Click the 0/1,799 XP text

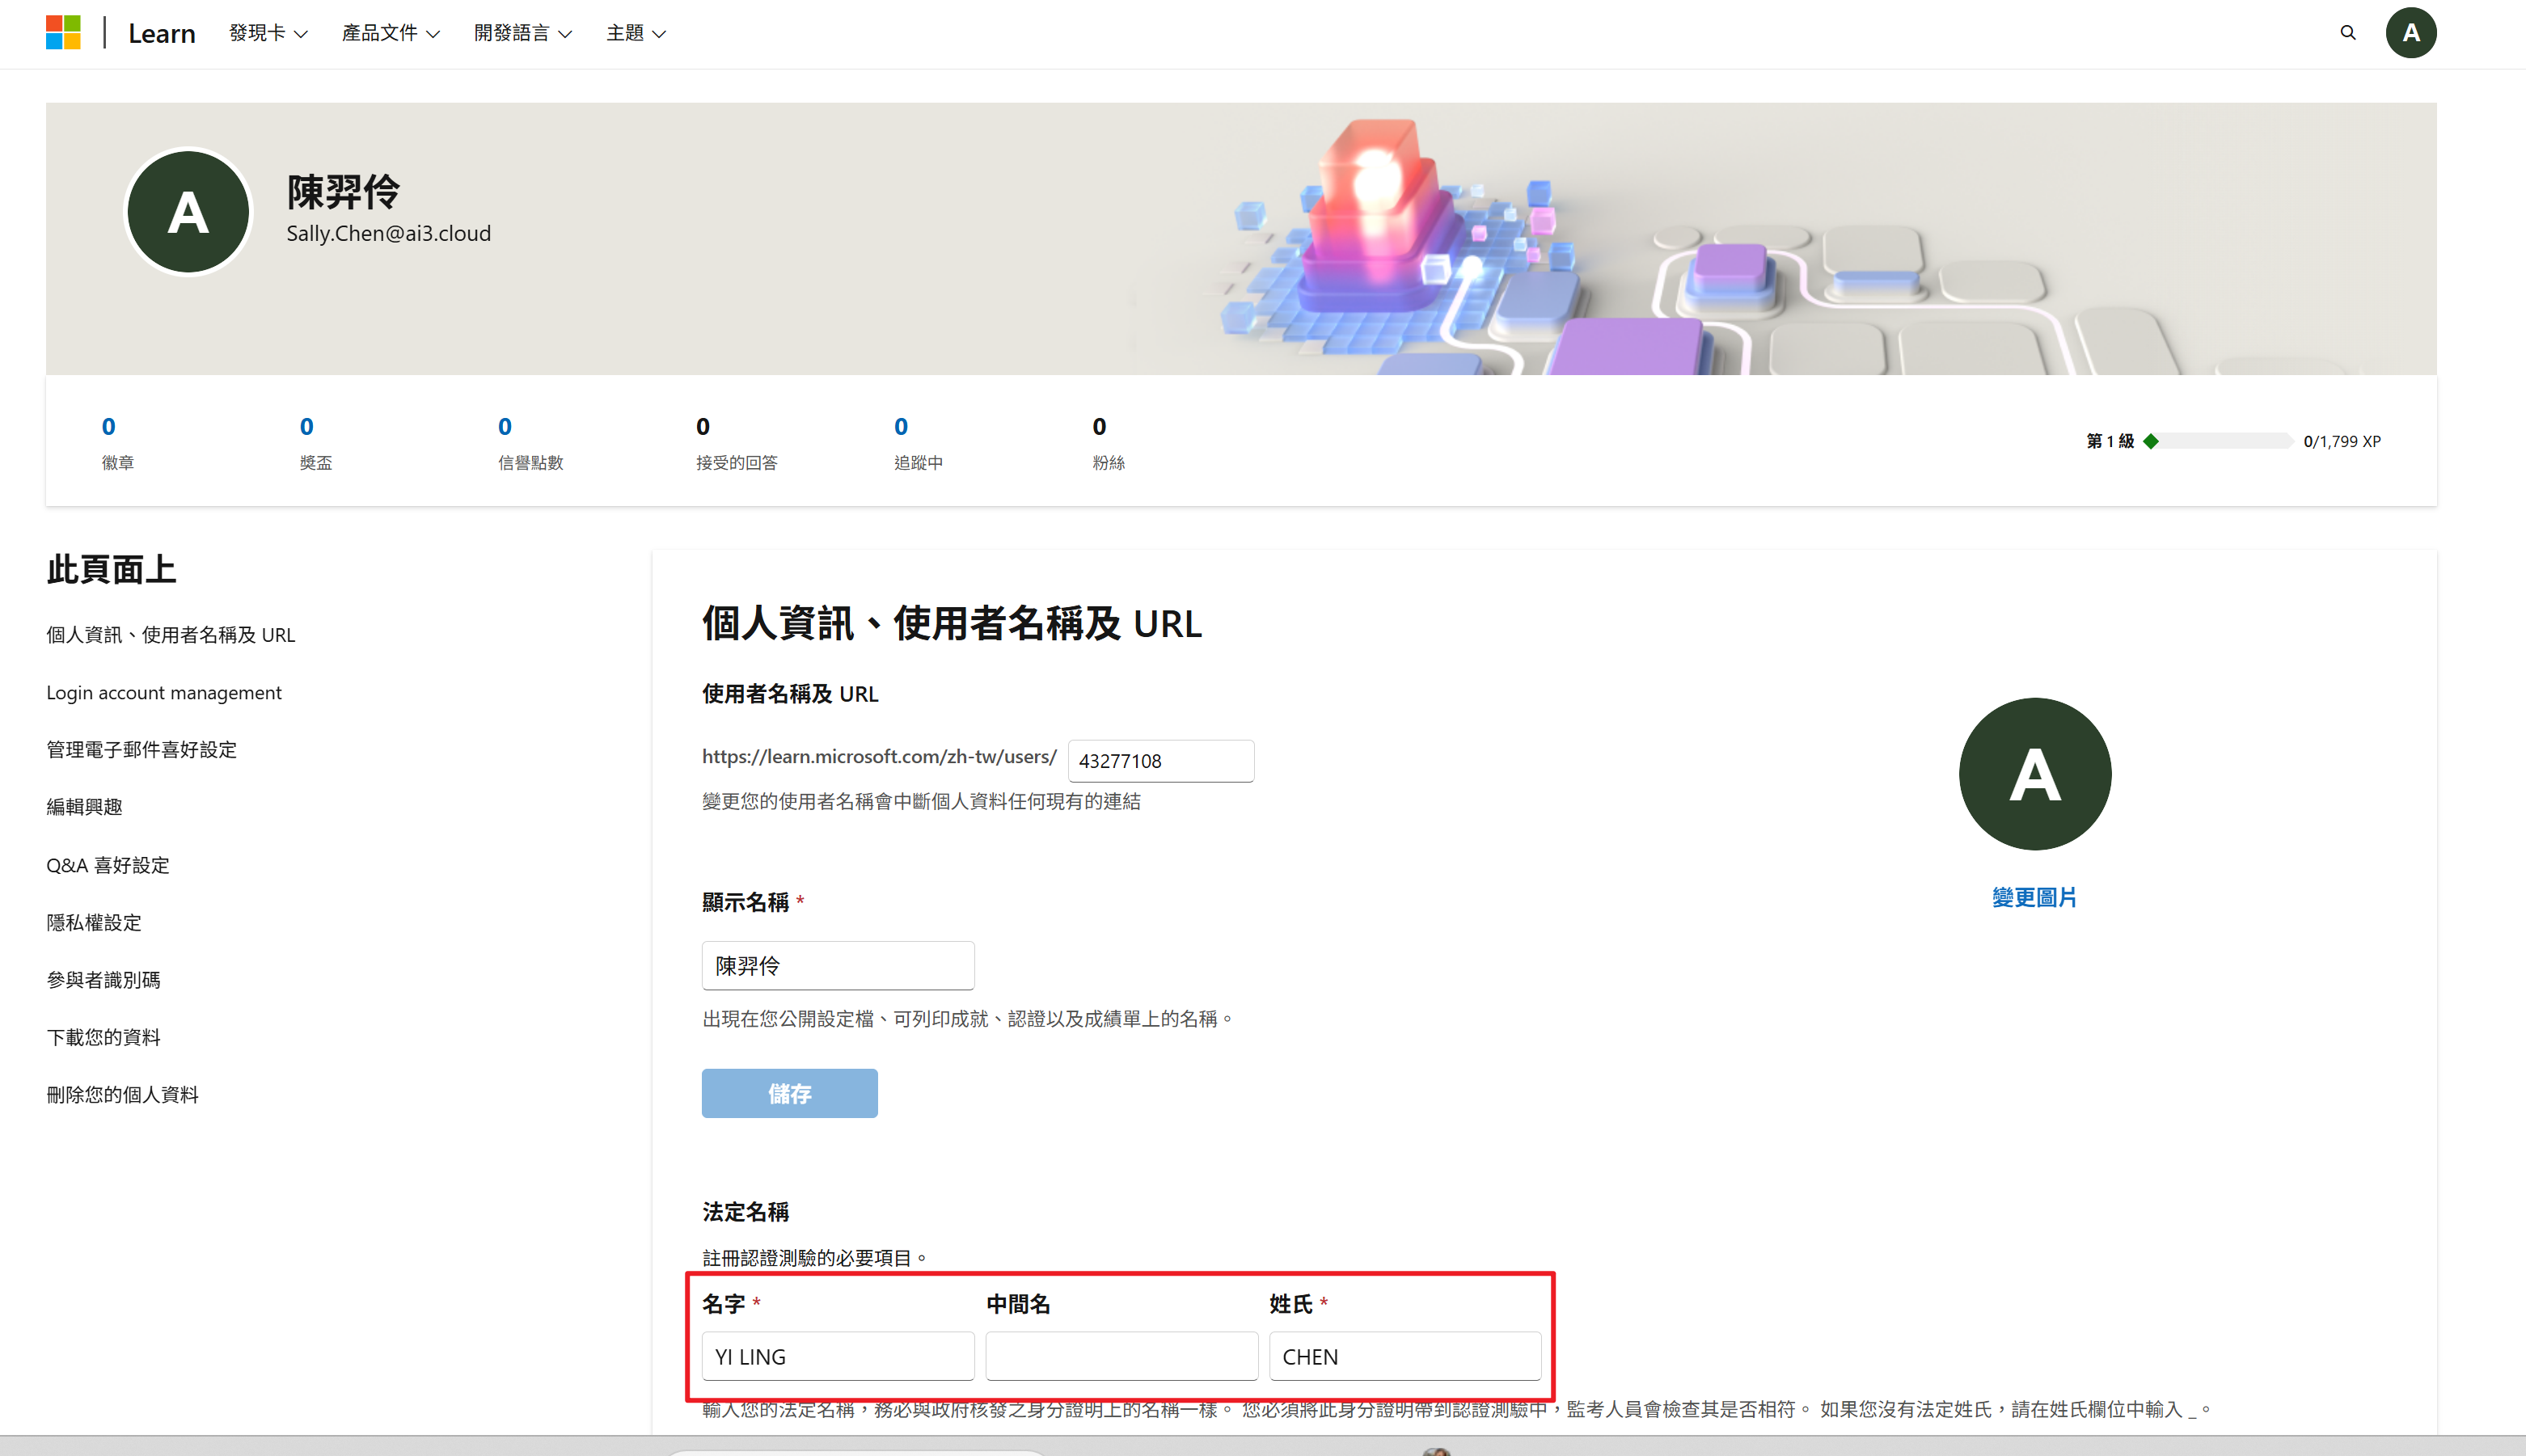click(2342, 441)
